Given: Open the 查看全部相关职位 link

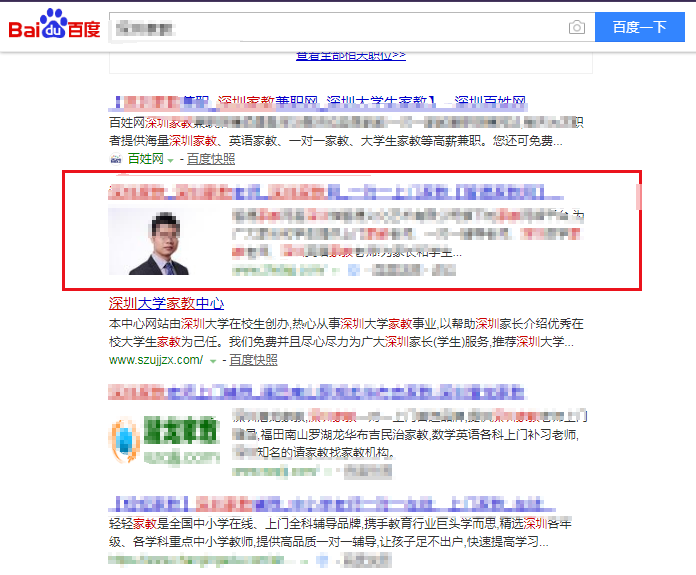Looking at the screenshot, I should point(350,56).
